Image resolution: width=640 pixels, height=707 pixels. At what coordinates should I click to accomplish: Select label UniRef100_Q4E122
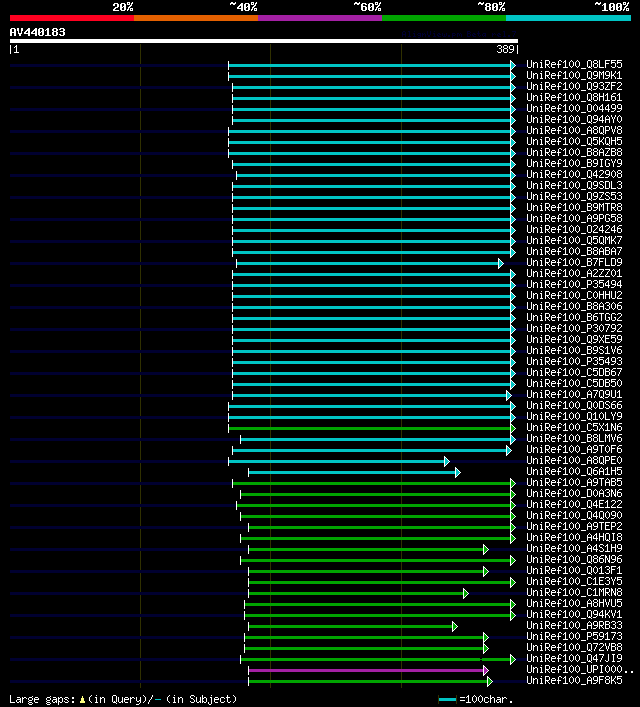point(574,504)
